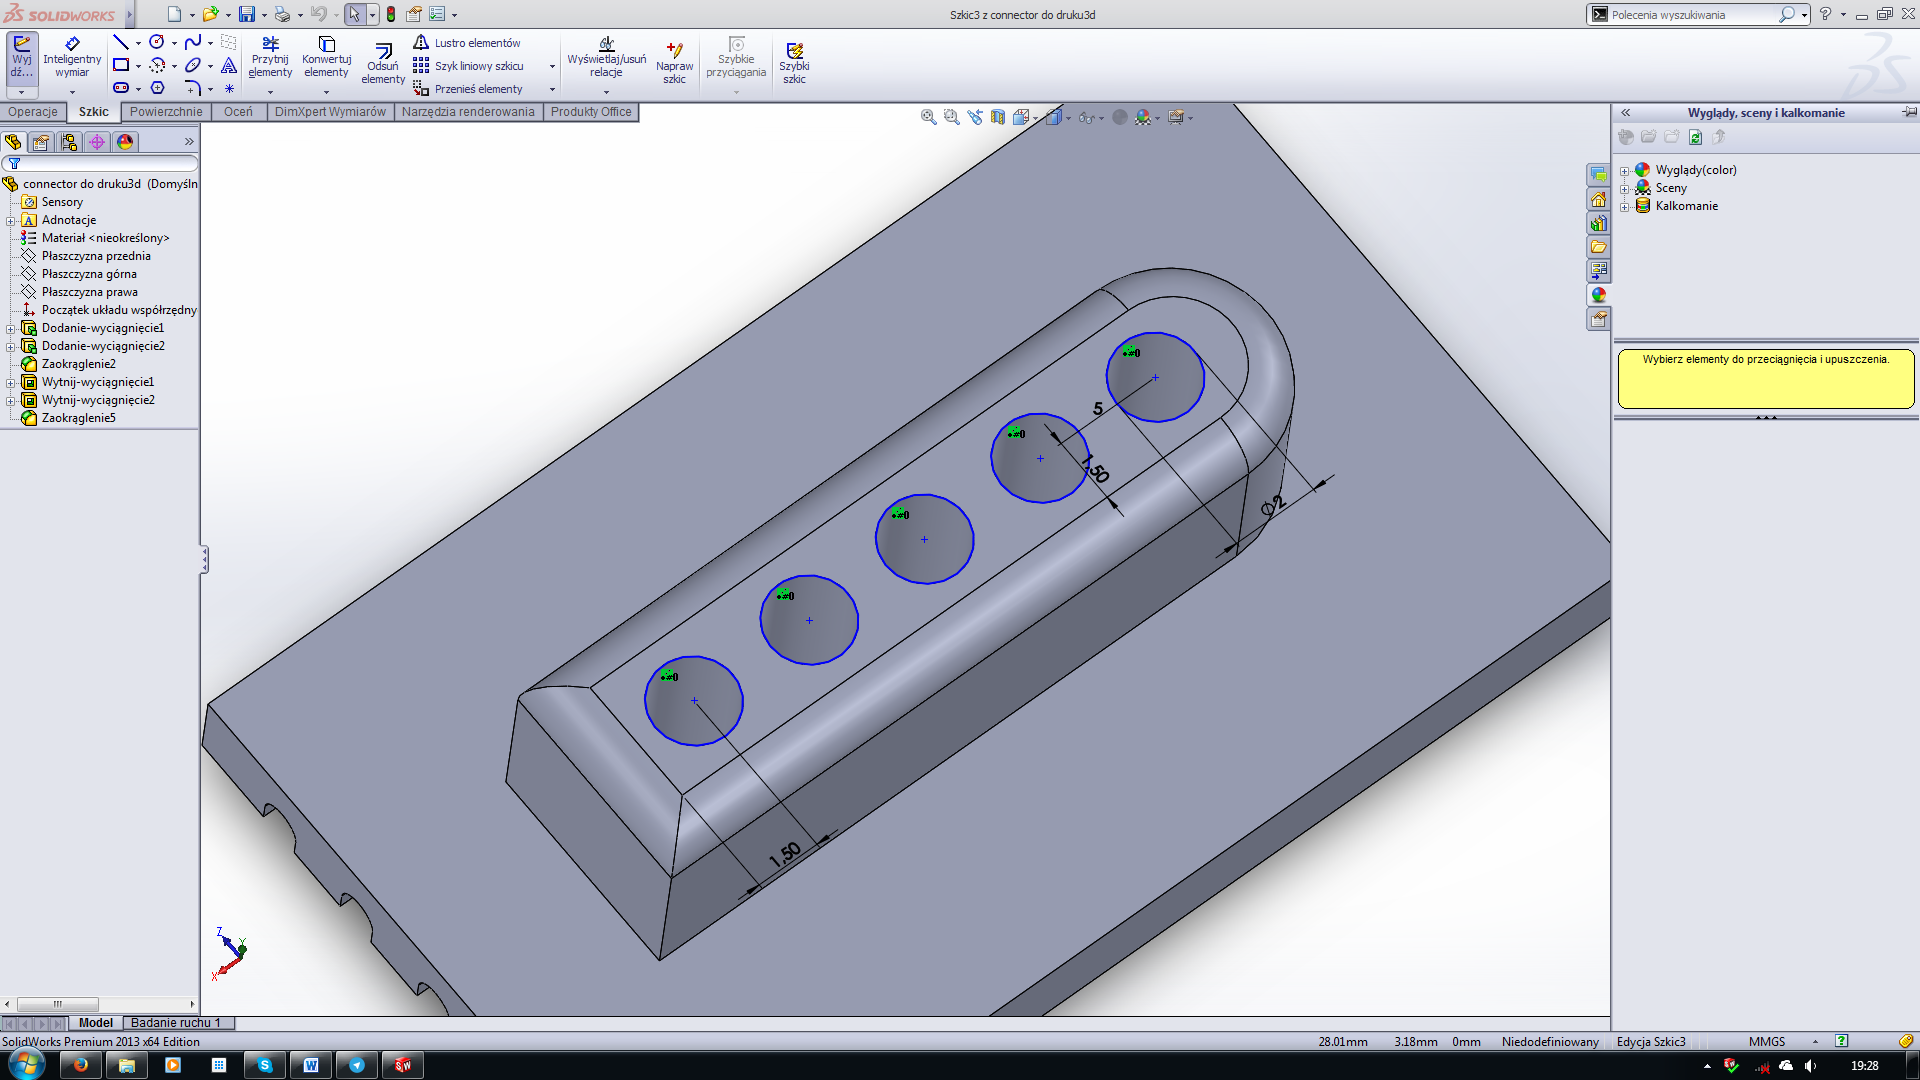Expand the Sceny category
Screen dimensions: 1920x1080
(1625, 188)
